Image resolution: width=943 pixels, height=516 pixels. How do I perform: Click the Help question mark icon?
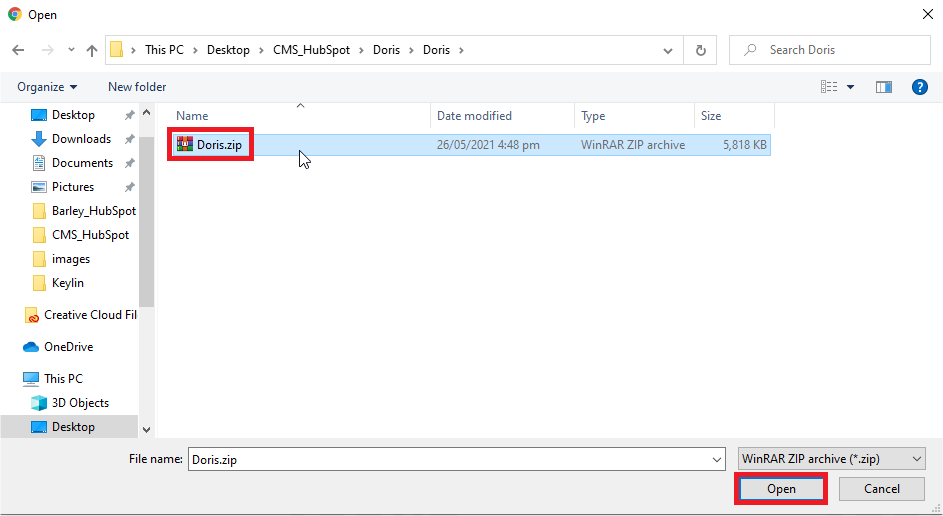coord(920,87)
